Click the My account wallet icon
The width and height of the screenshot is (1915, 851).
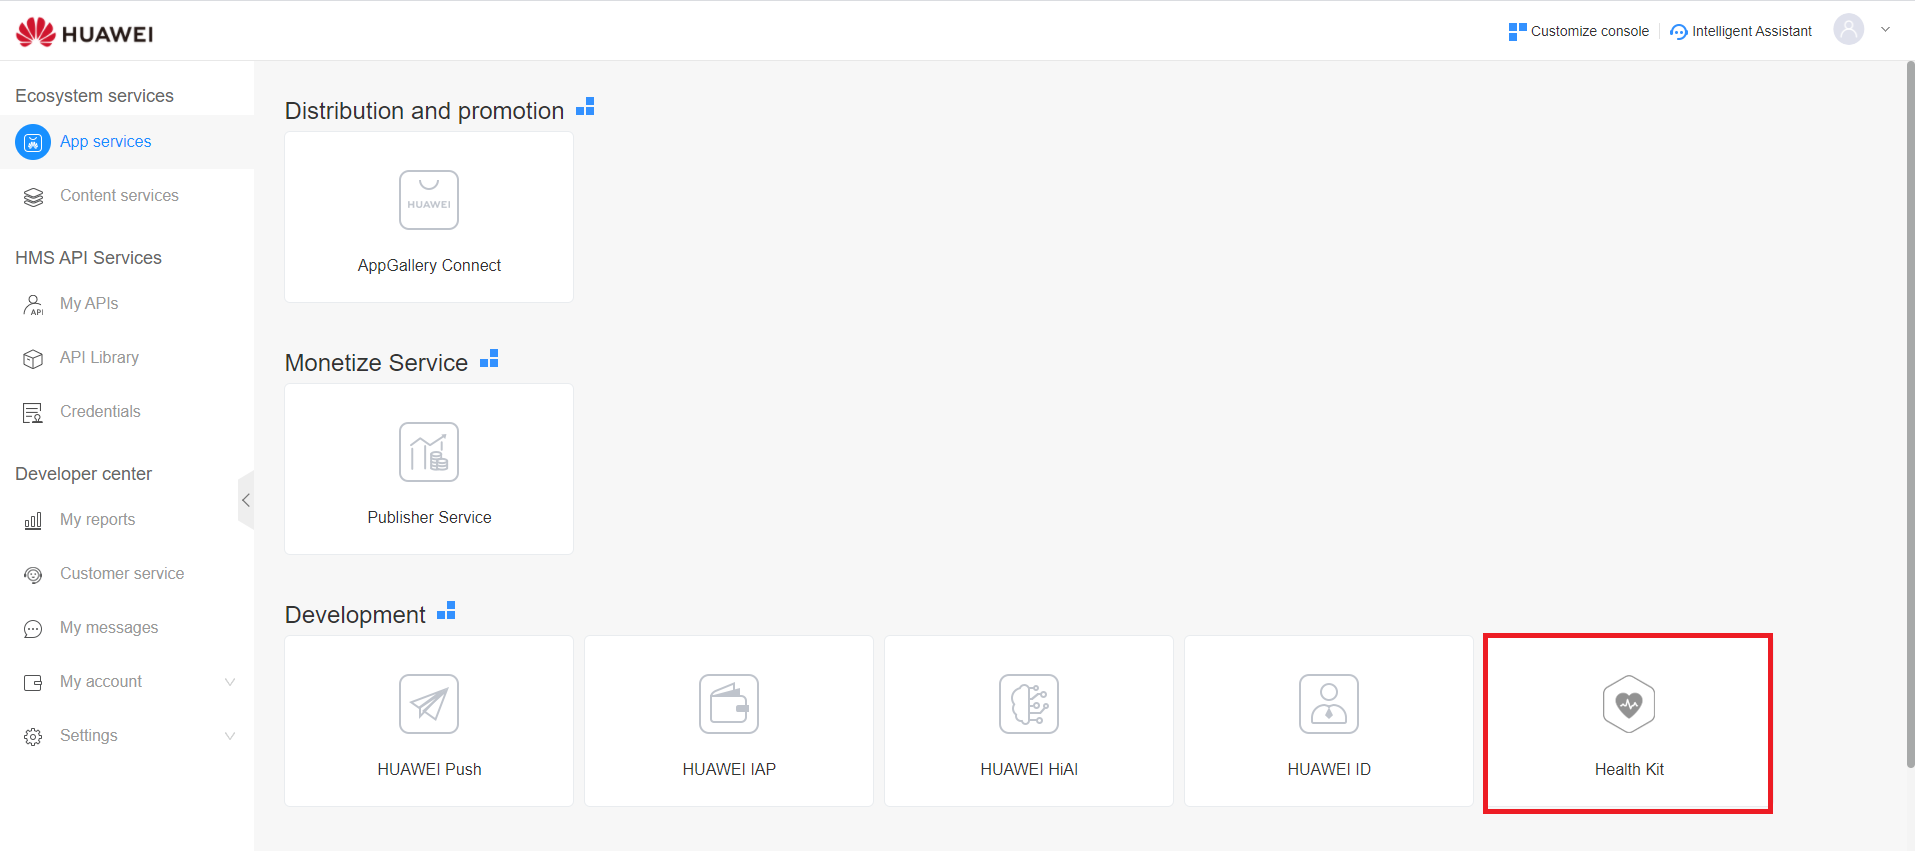click(x=33, y=683)
